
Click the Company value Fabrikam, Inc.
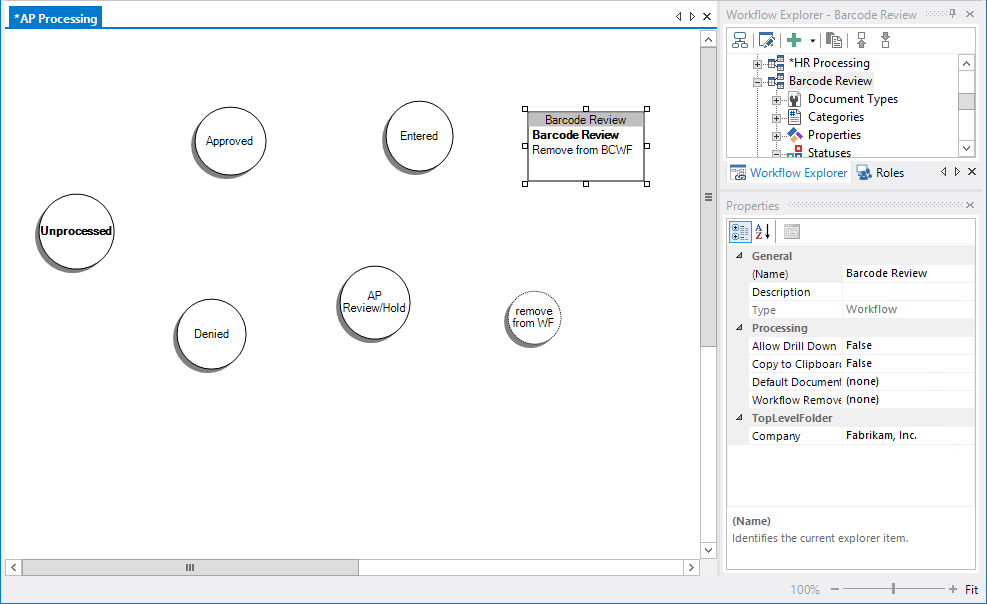pyautogui.click(x=908, y=435)
